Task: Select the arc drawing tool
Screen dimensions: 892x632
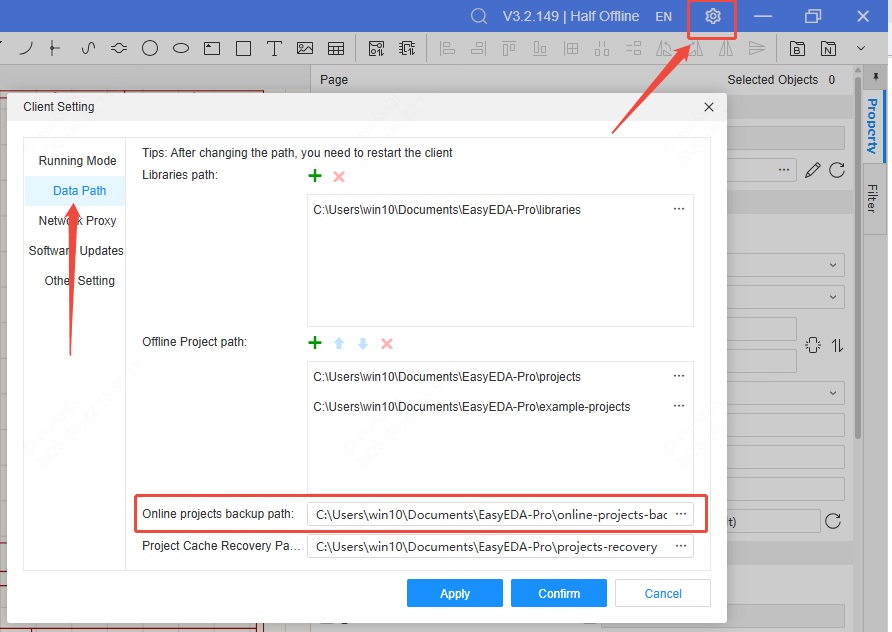Action: pyautogui.click(x=26, y=48)
